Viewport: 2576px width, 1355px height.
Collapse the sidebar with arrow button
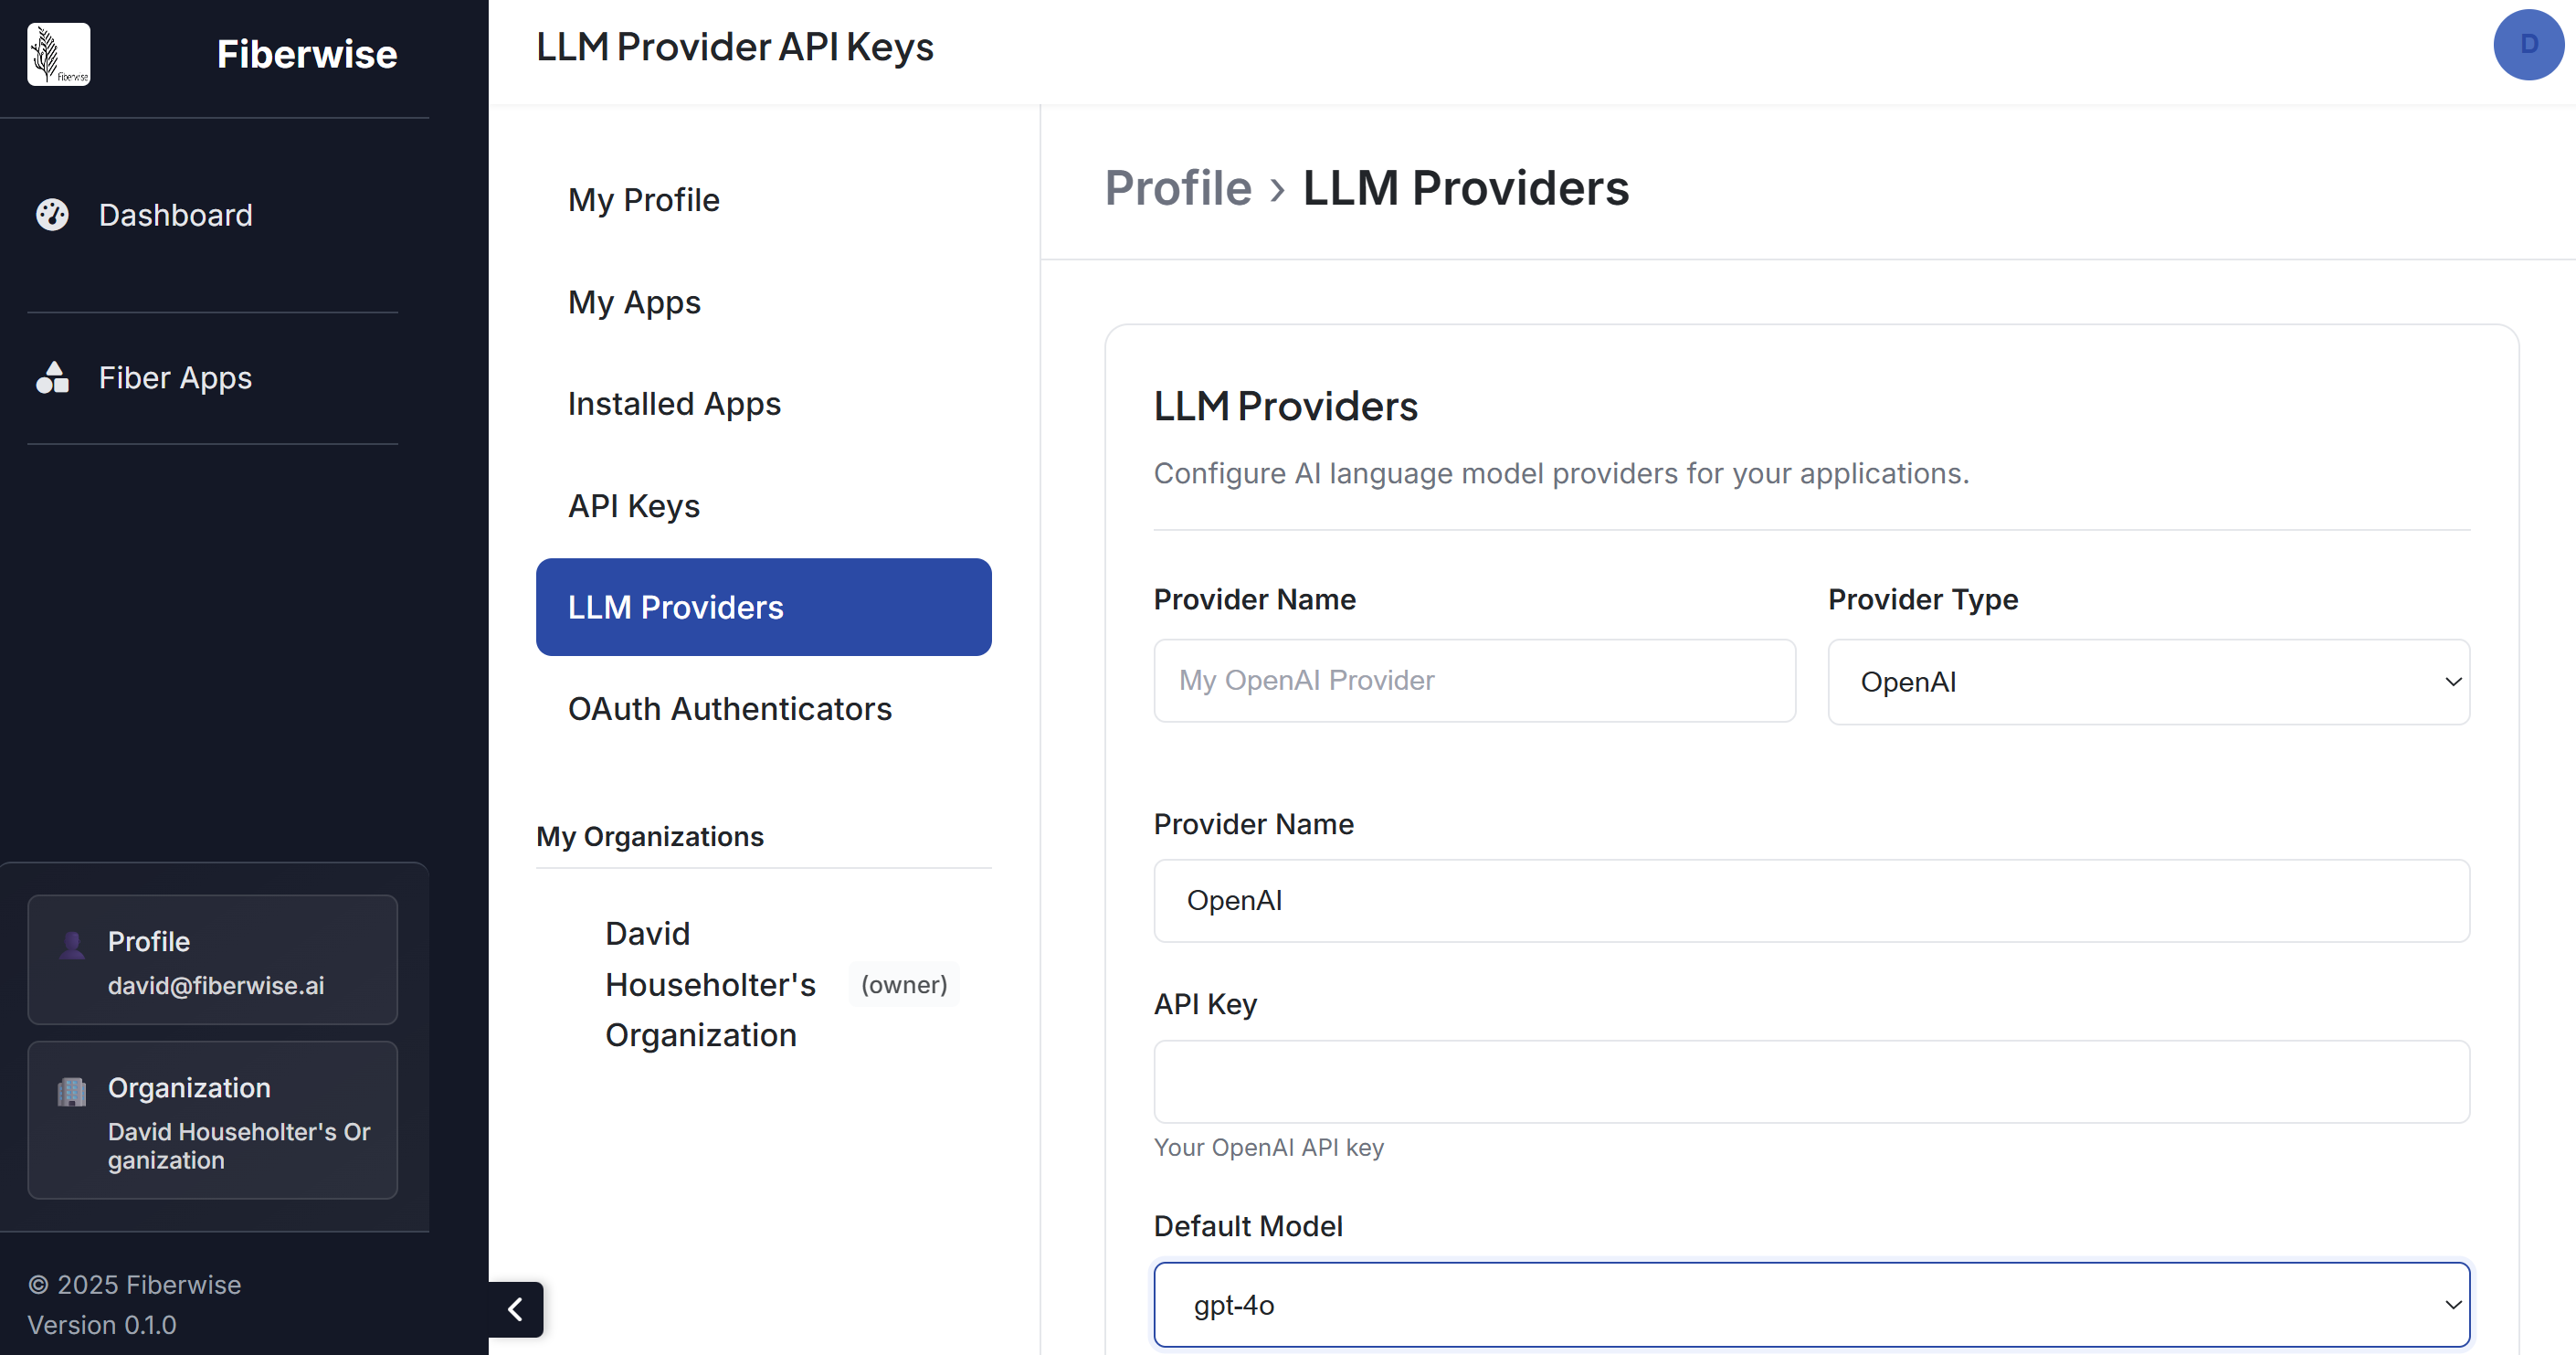pyautogui.click(x=516, y=1308)
